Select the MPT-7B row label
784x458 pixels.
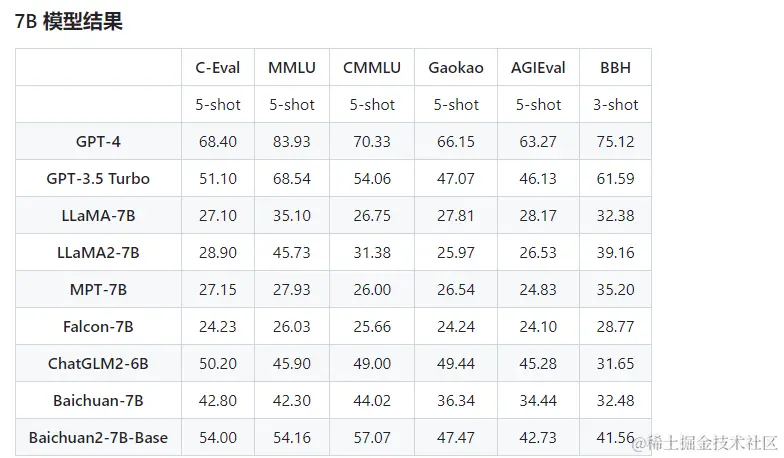tap(98, 290)
